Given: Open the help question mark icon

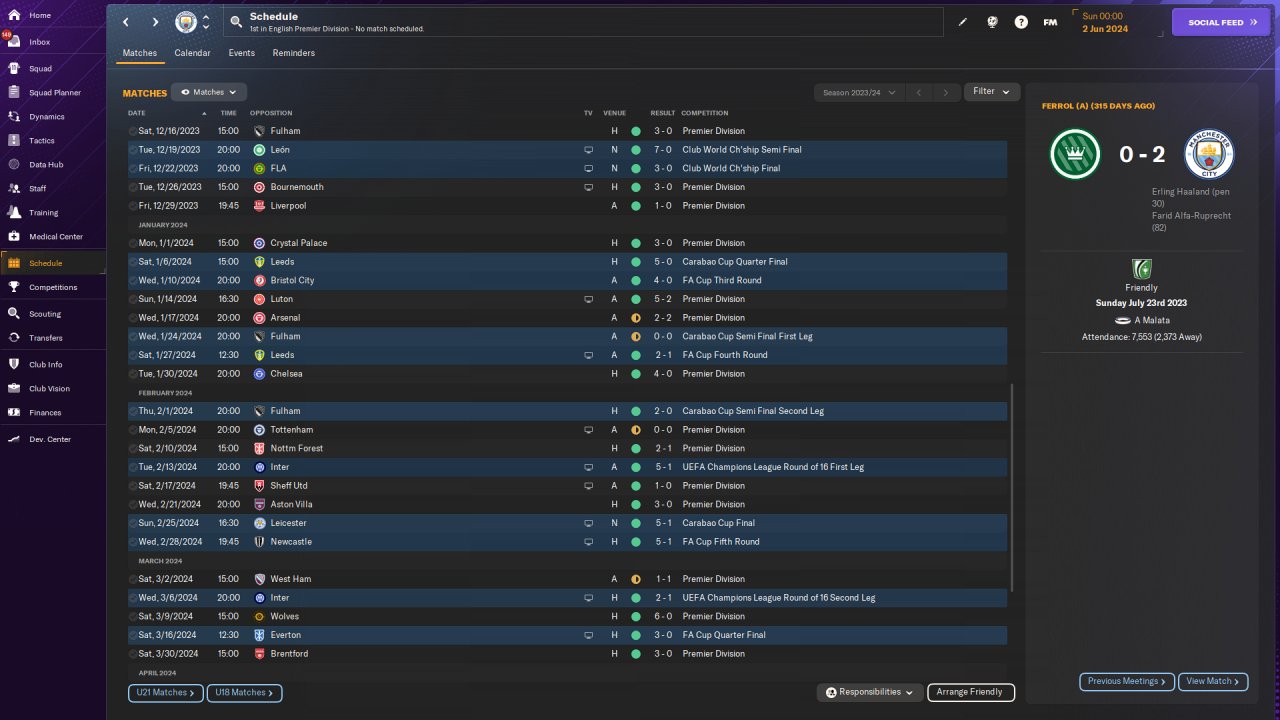Looking at the screenshot, I should tap(1021, 22).
